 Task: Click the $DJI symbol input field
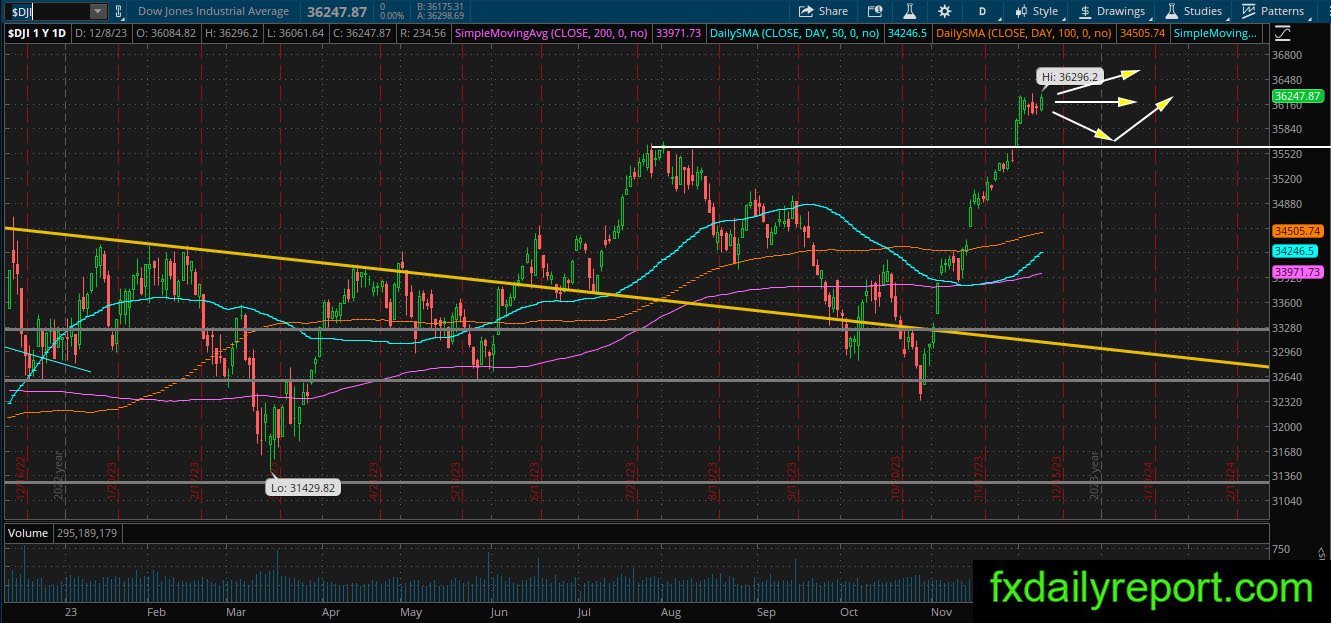tap(46, 11)
